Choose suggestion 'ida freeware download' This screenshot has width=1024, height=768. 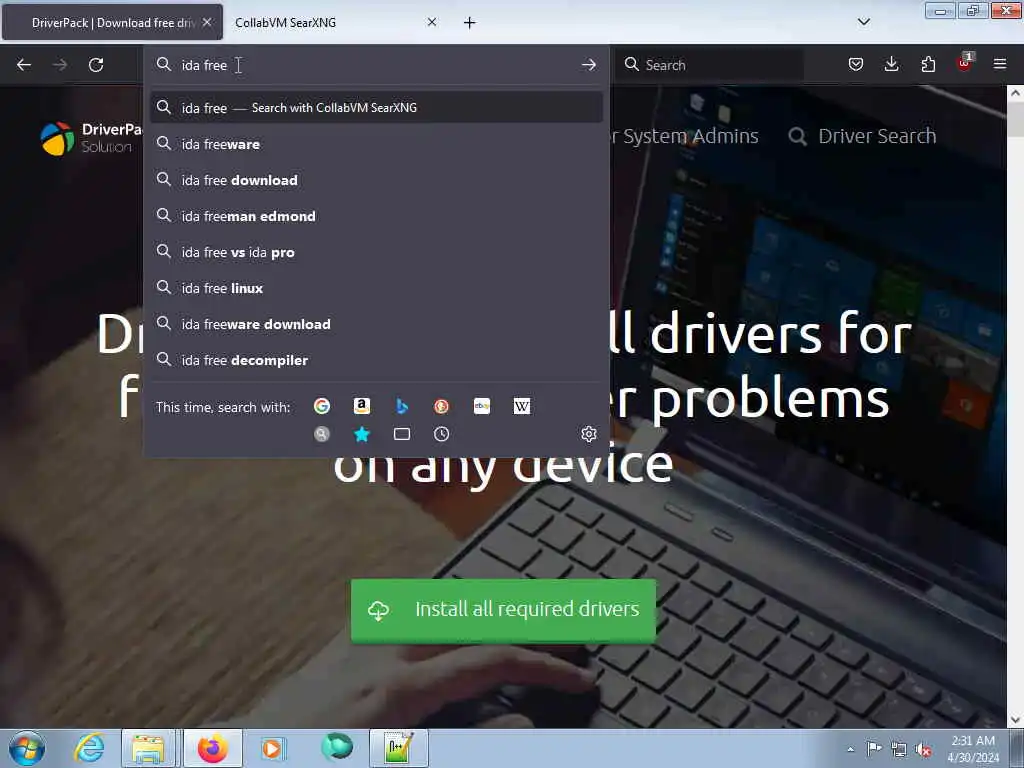coord(376,324)
